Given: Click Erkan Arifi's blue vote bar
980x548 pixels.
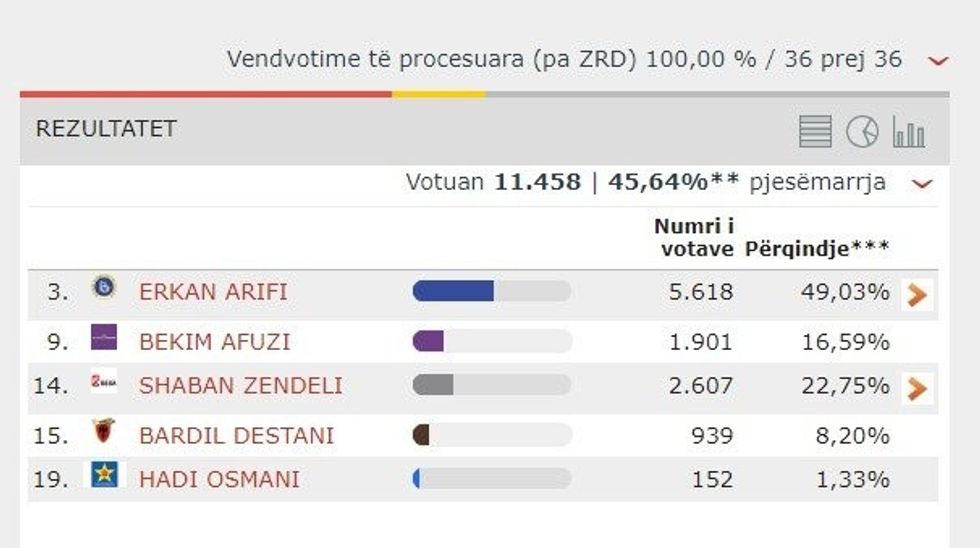Looking at the screenshot, I should (x=453, y=291).
